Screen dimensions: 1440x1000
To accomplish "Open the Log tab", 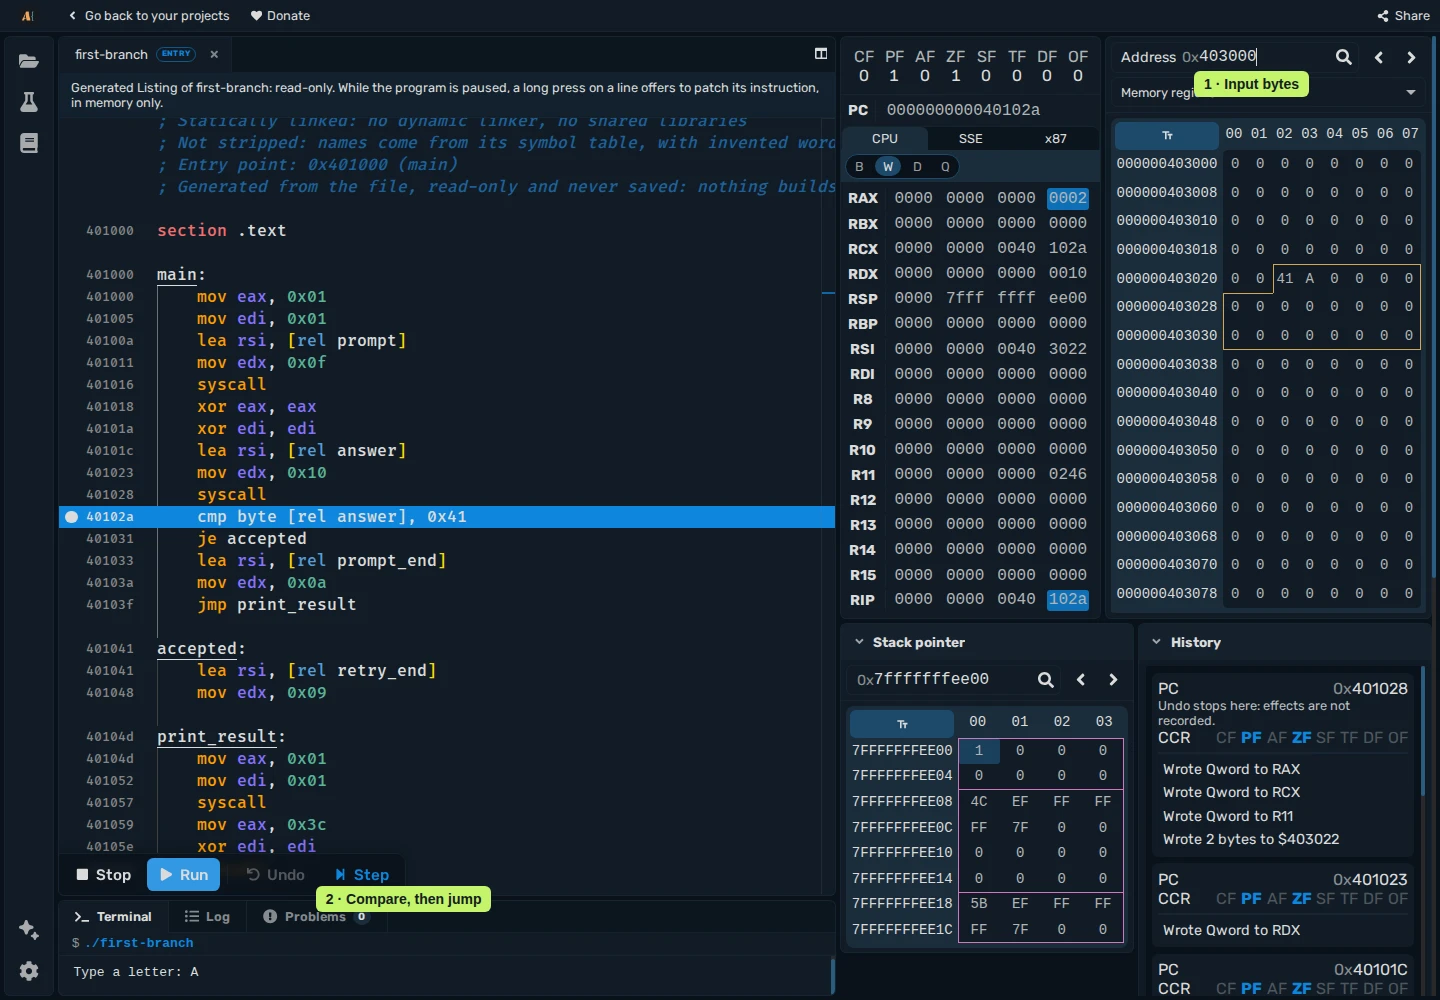I will (207, 917).
